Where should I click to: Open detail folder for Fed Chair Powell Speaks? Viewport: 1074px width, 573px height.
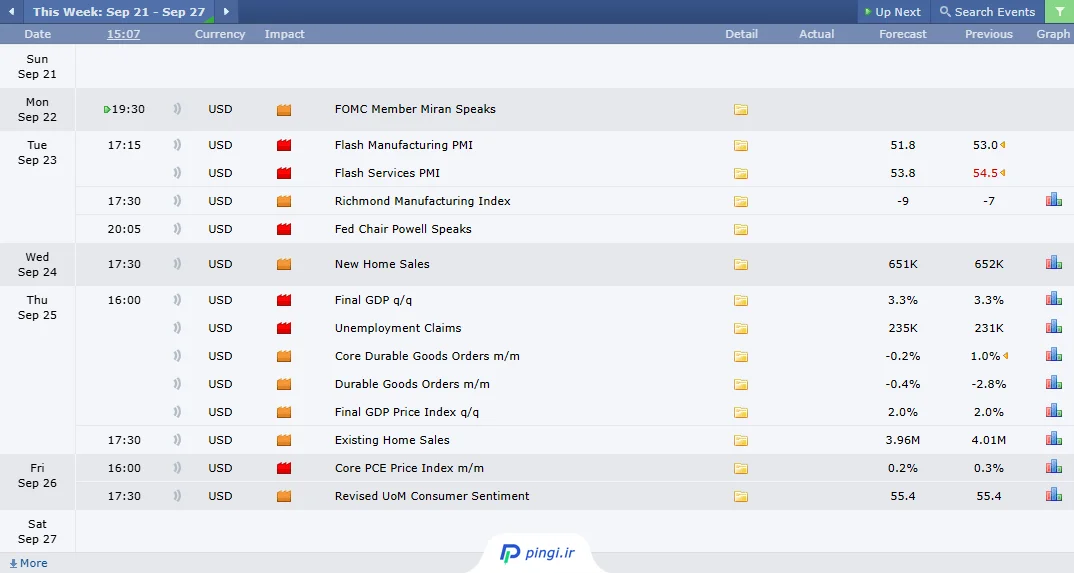[x=741, y=229]
